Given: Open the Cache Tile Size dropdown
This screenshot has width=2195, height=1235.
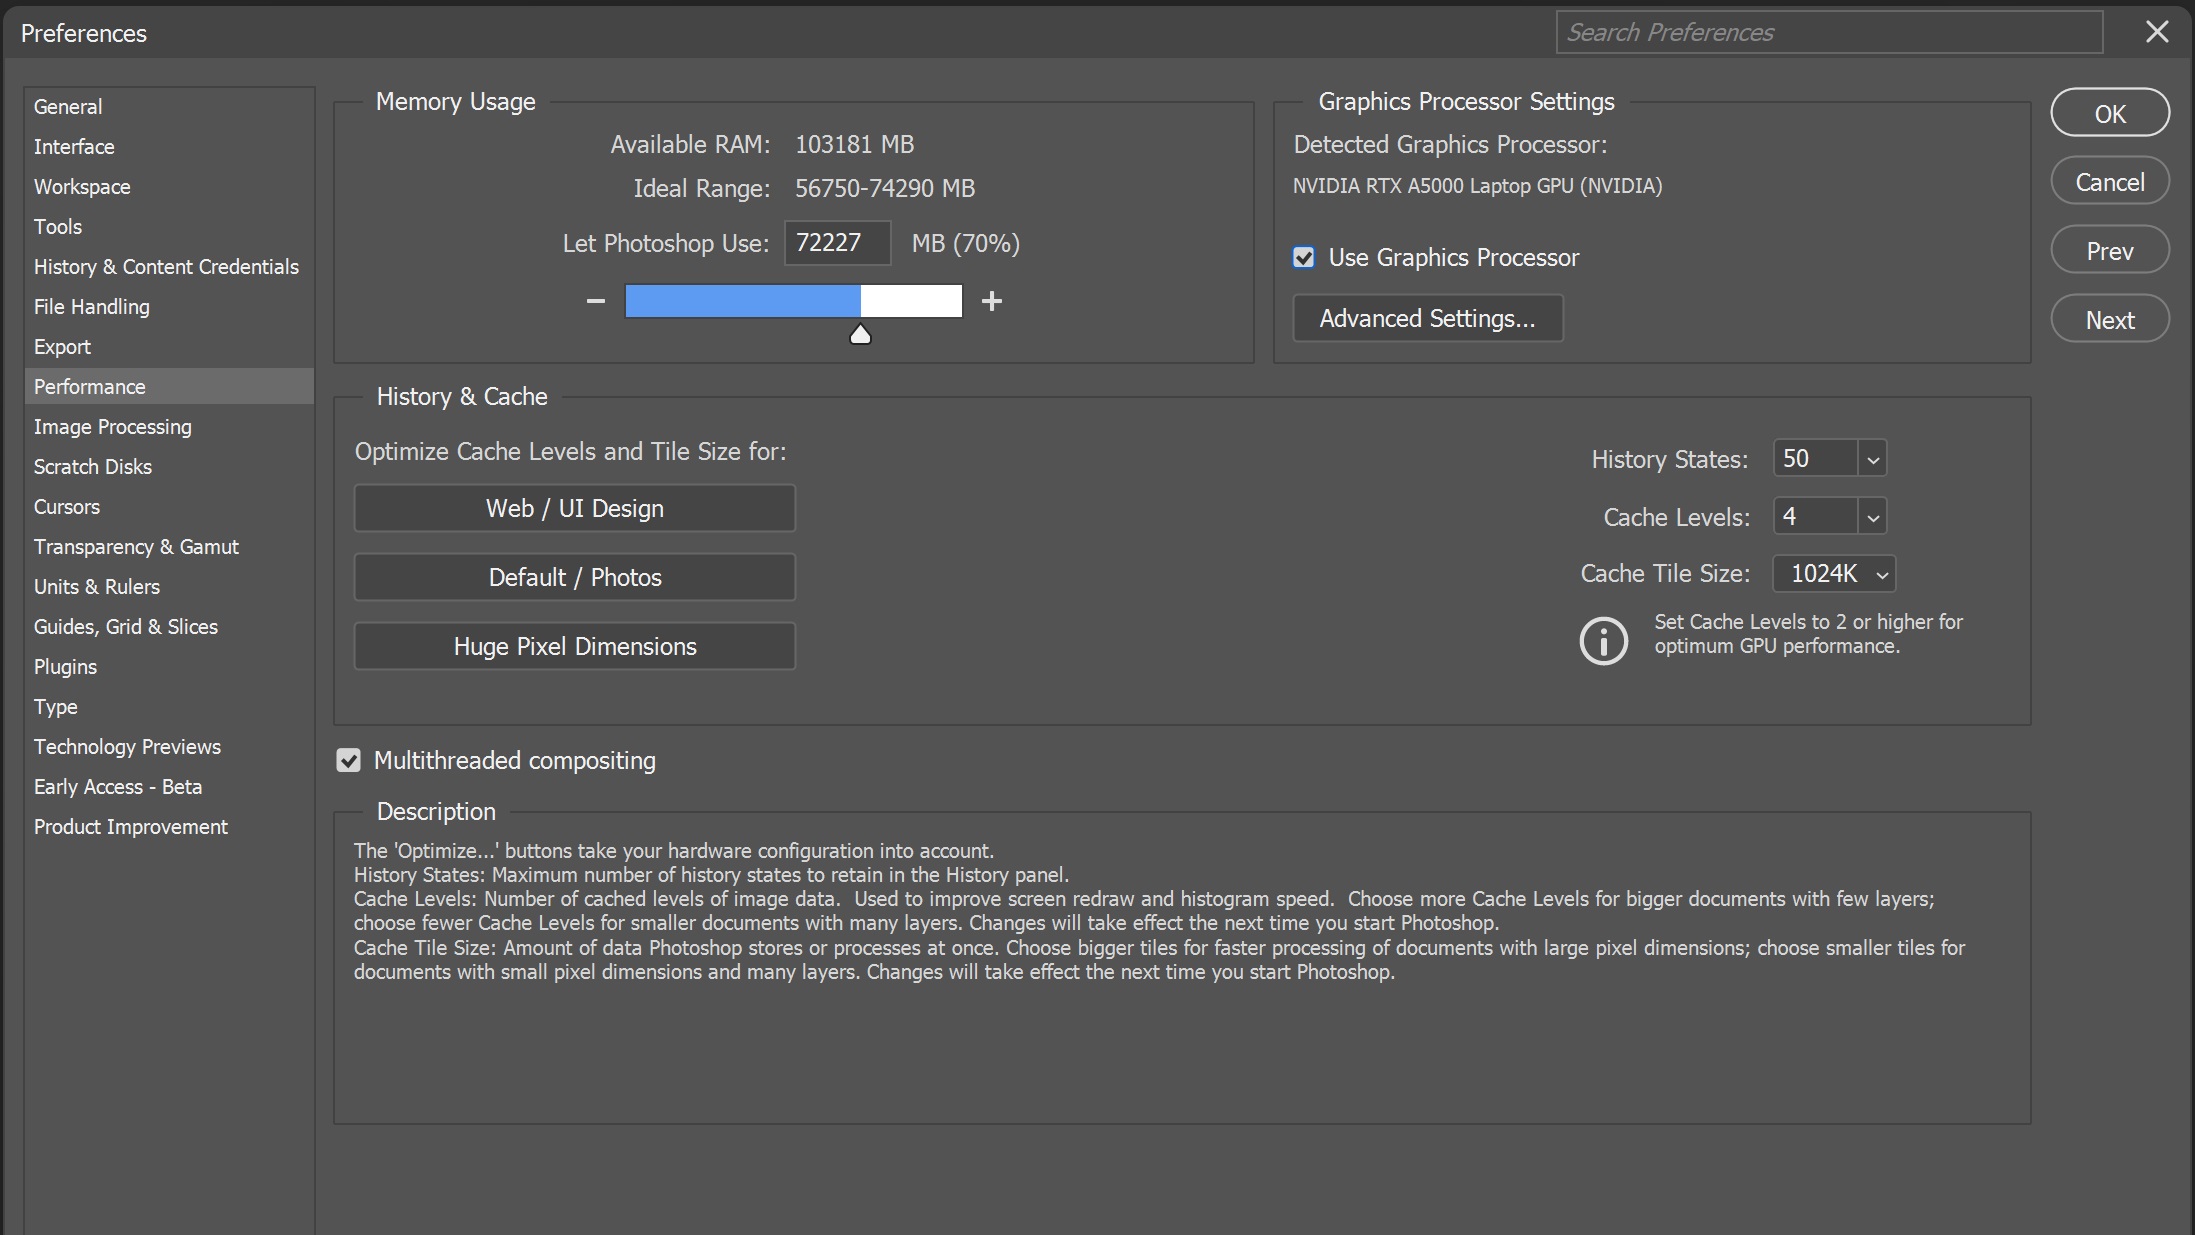Looking at the screenshot, I should pyautogui.click(x=1878, y=573).
